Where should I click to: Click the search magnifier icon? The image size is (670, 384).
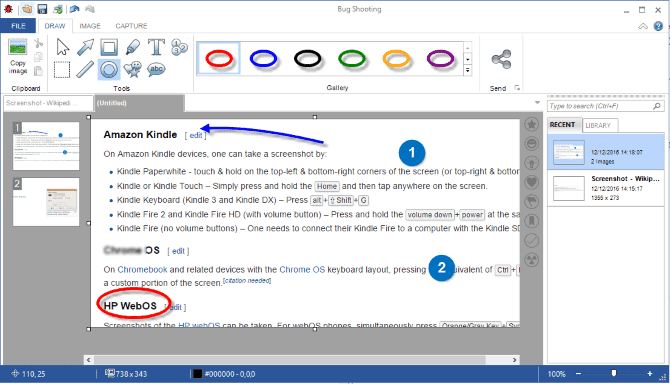click(657, 106)
